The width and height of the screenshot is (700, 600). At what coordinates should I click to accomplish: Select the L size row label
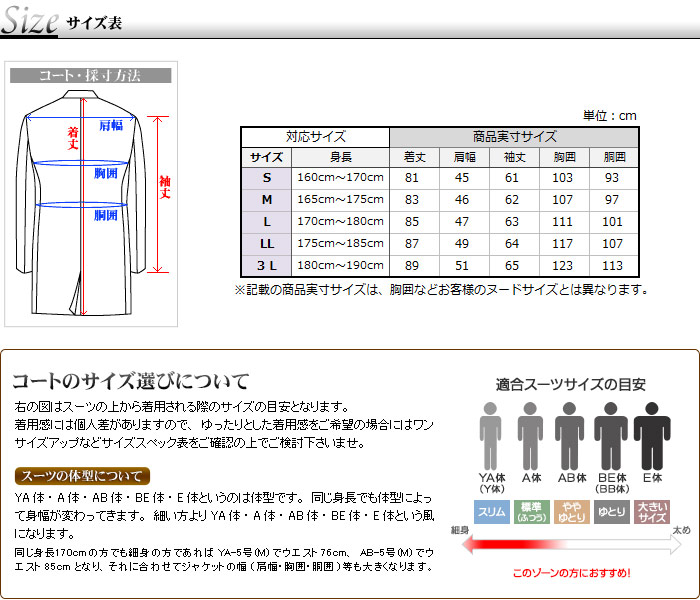(267, 221)
